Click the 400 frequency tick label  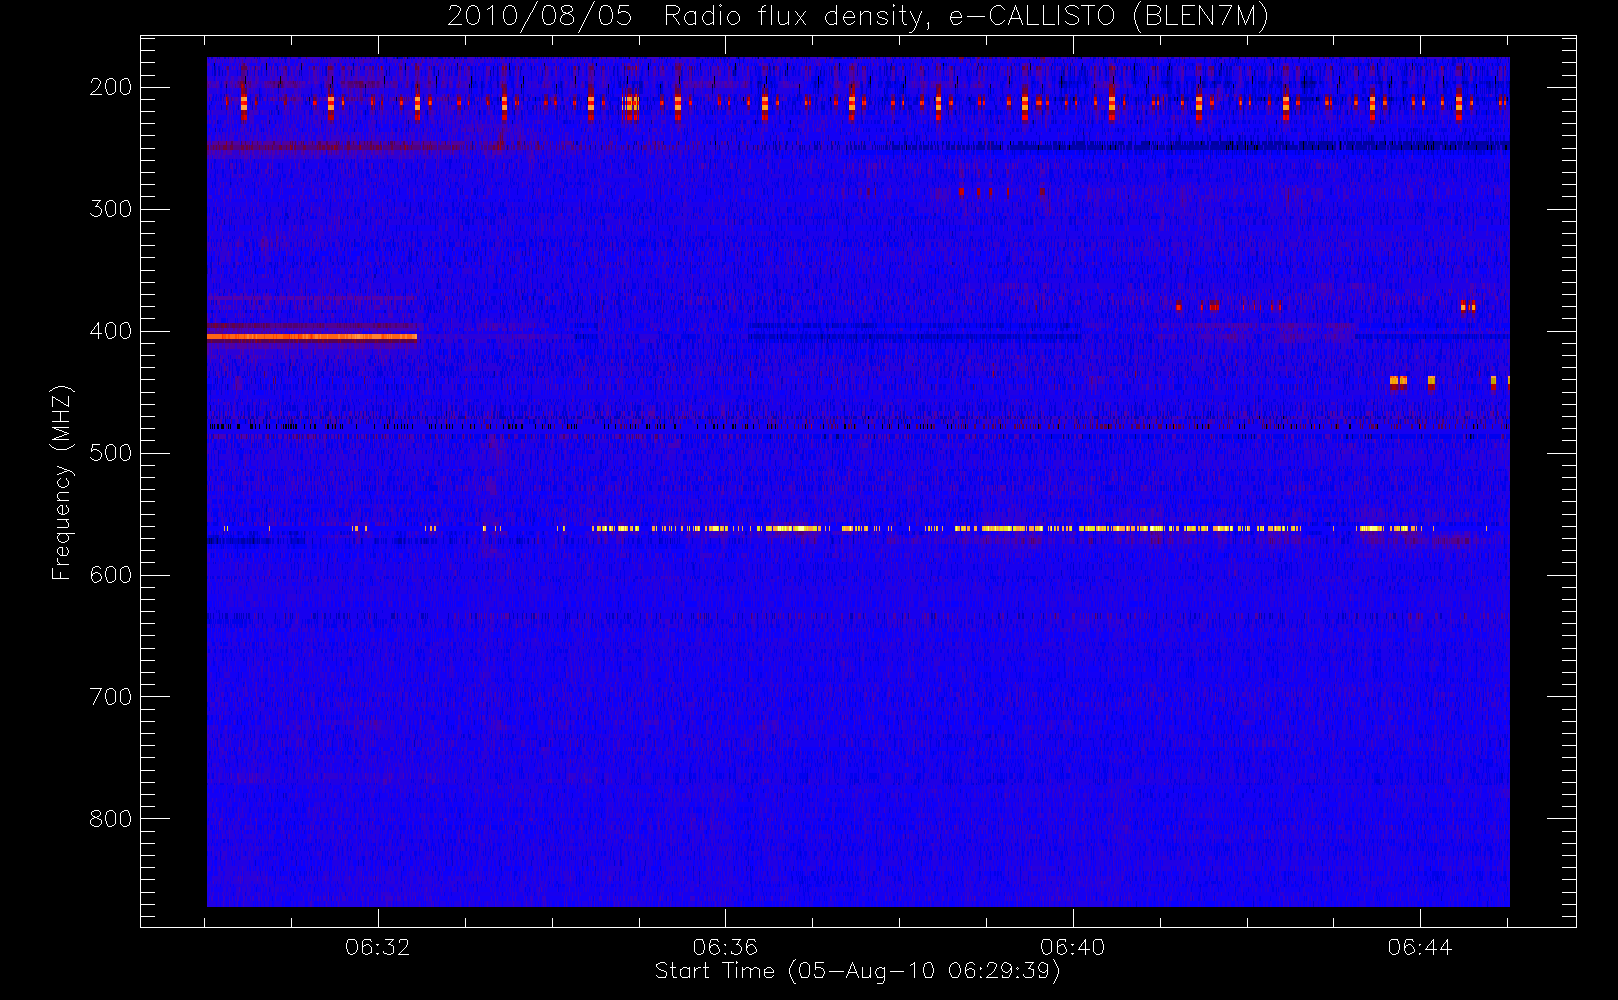pos(111,331)
